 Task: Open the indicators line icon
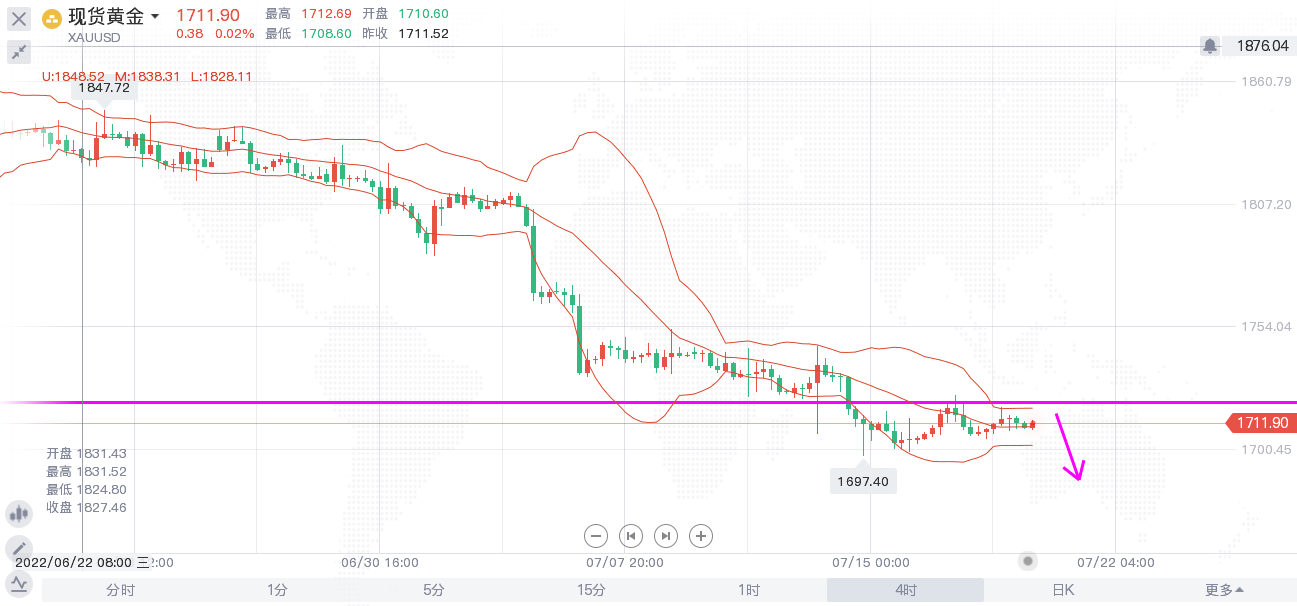click(19, 583)
